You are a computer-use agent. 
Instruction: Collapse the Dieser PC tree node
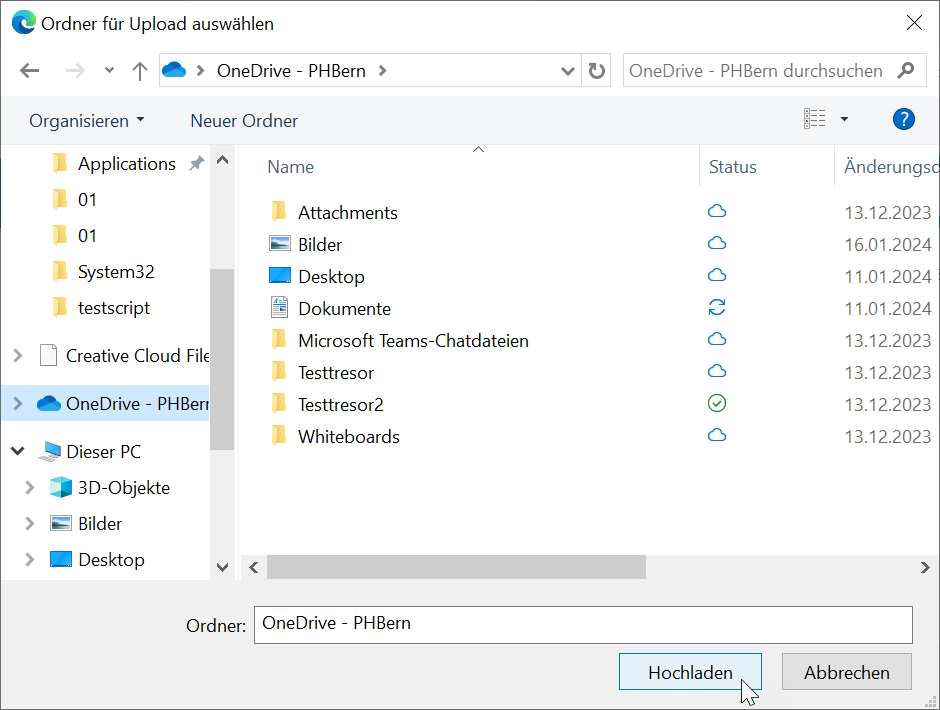point(18,452)
